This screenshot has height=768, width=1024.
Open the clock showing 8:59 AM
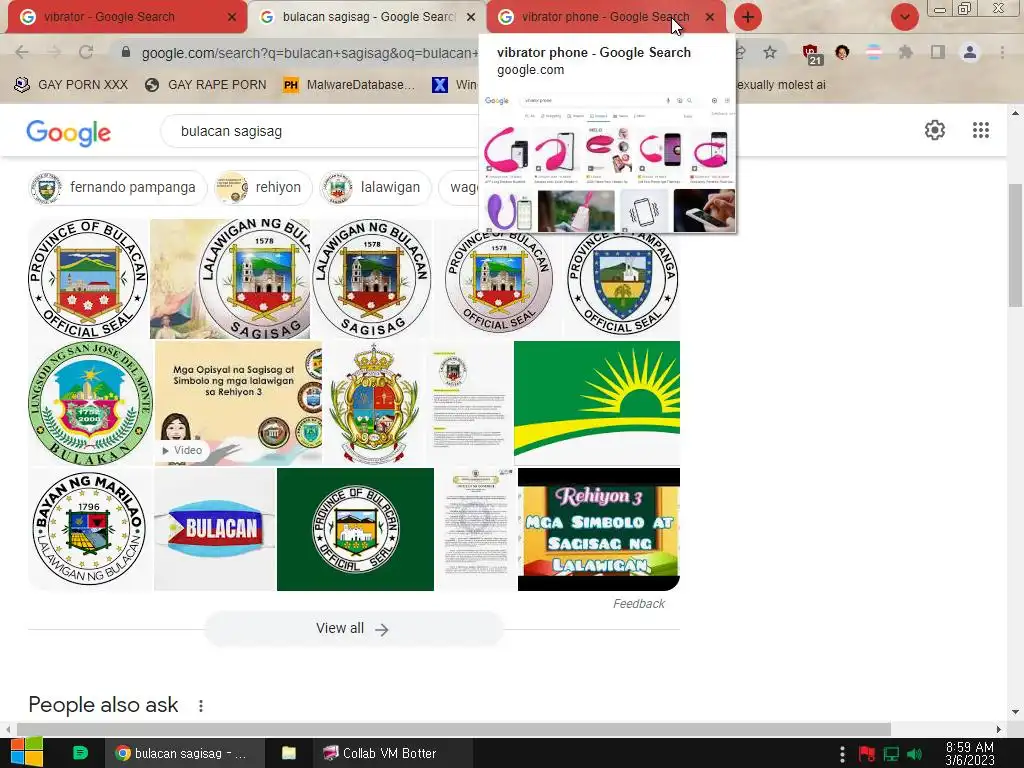tap(970, 753)
